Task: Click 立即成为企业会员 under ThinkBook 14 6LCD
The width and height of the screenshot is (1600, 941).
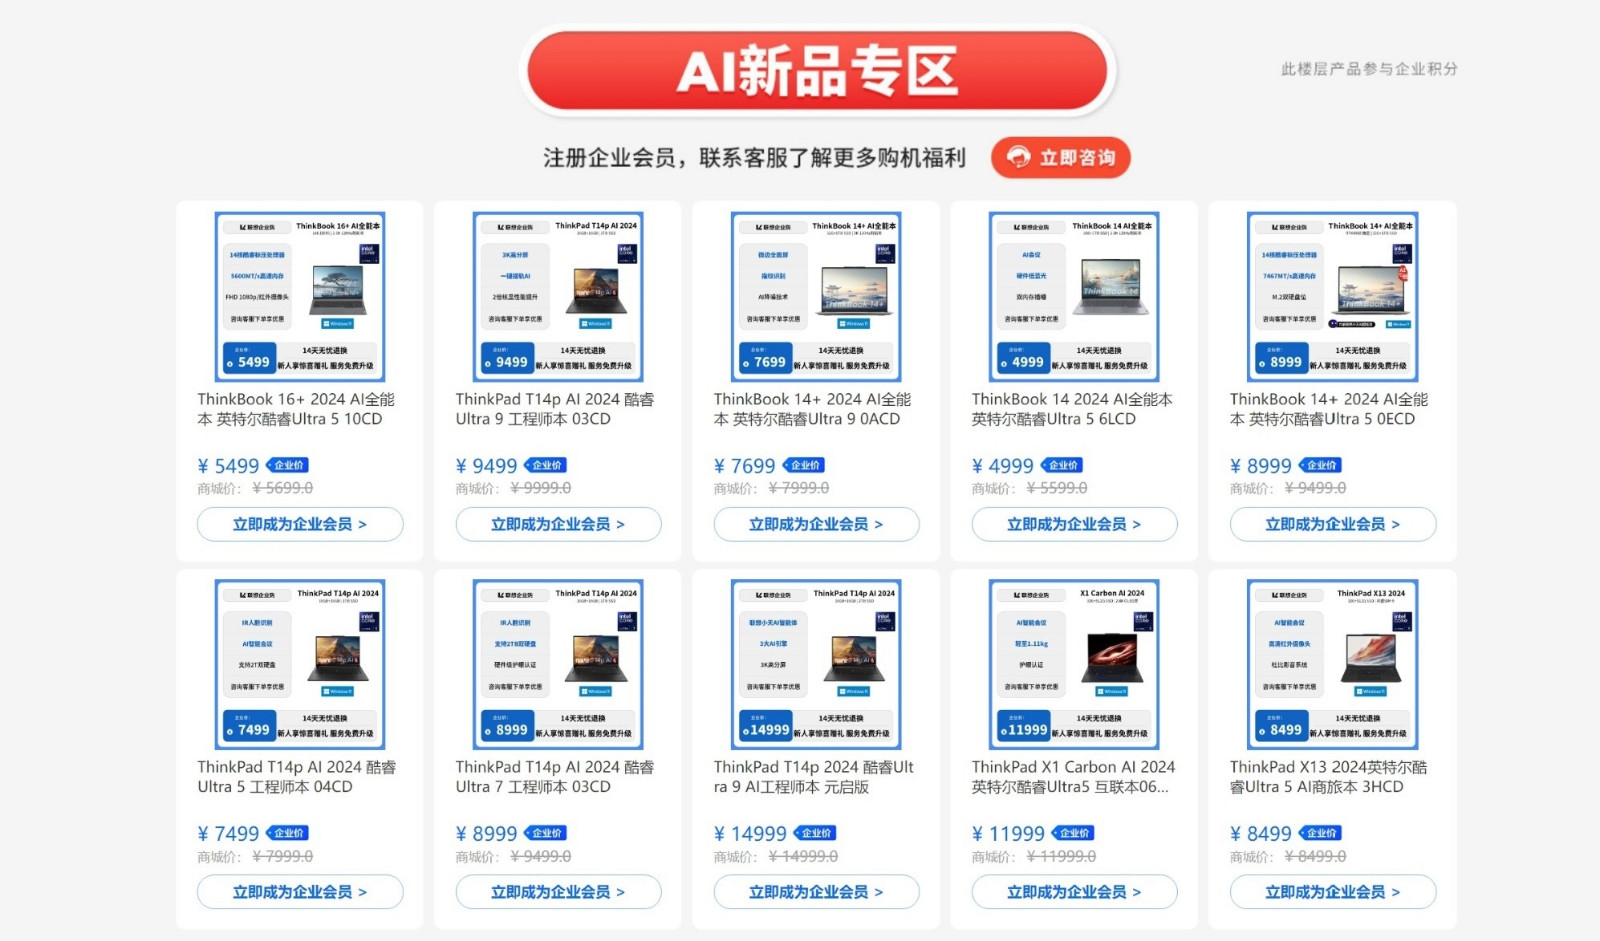Action: point(1074,524)
